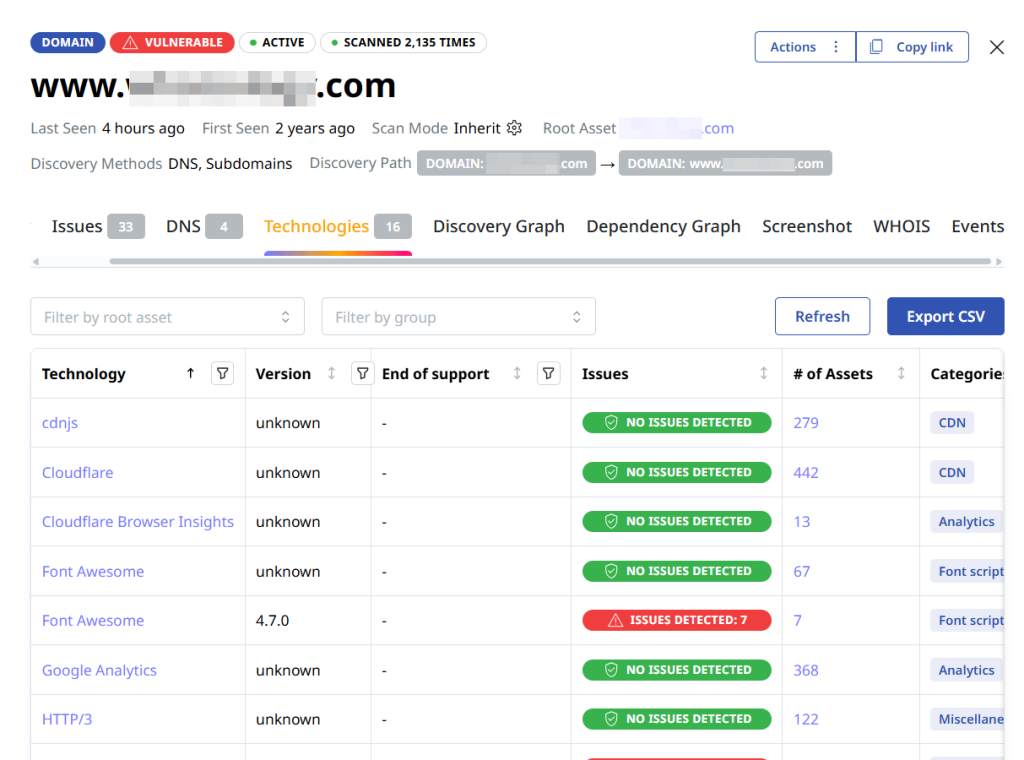Open the Google Analytics link
This screenshot has width=1024, height=760.
coord(99,670)
